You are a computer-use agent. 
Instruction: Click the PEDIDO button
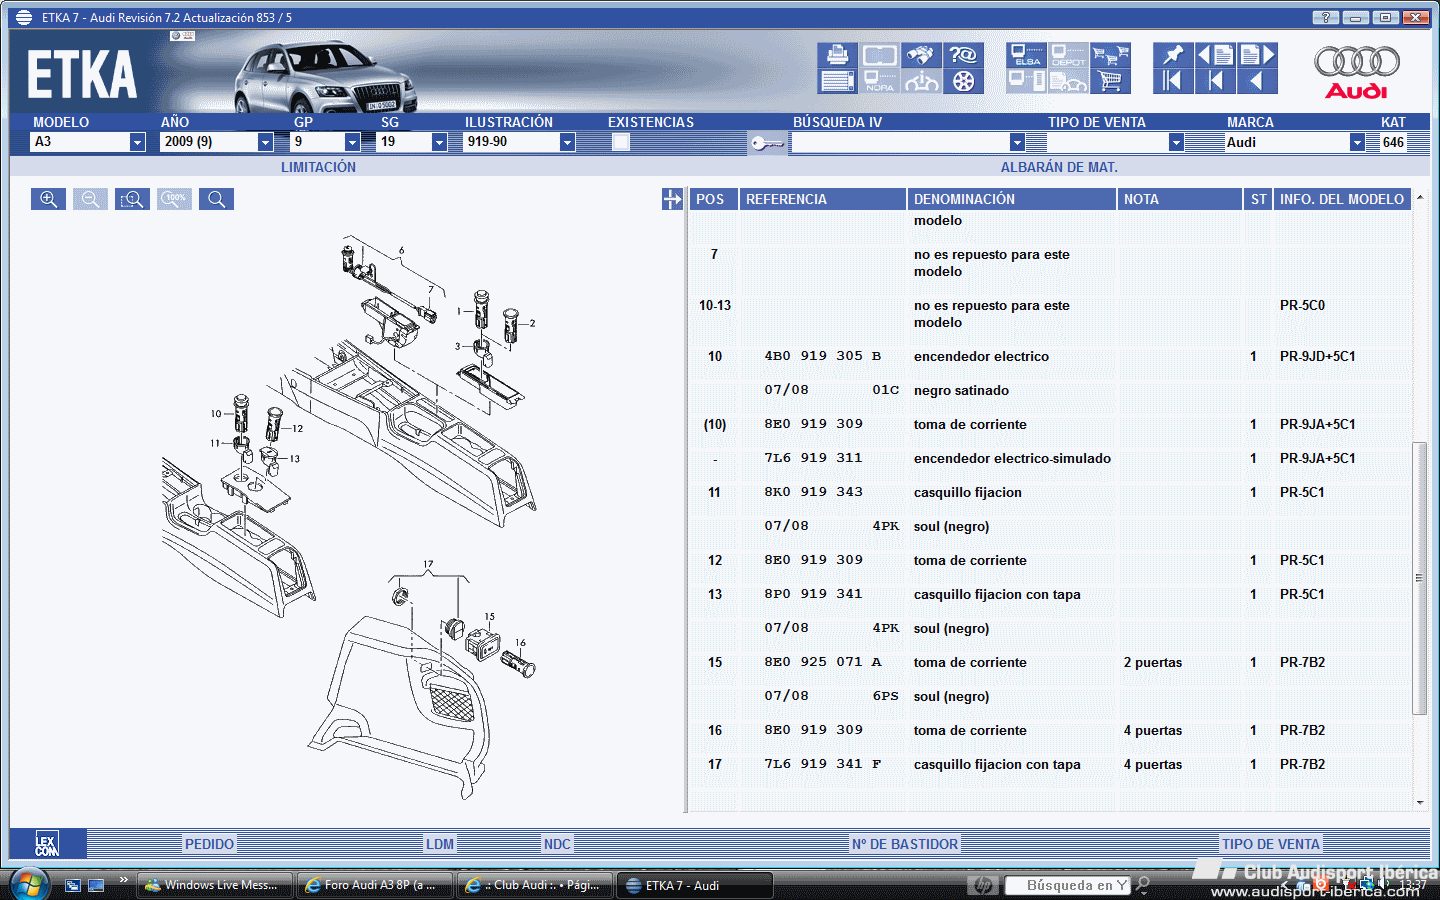(x=209, y=844)
